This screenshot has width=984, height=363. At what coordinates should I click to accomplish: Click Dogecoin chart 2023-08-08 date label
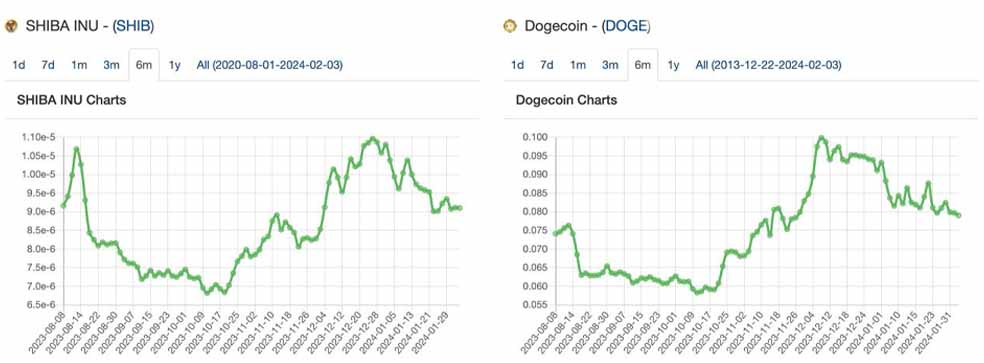click(x=539, y=332)
